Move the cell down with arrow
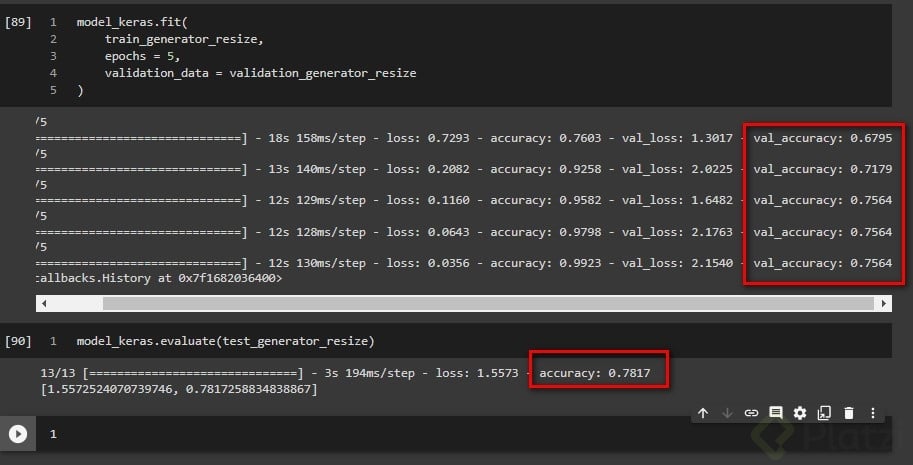The image size is (913, 465). (x=727, y=413)
